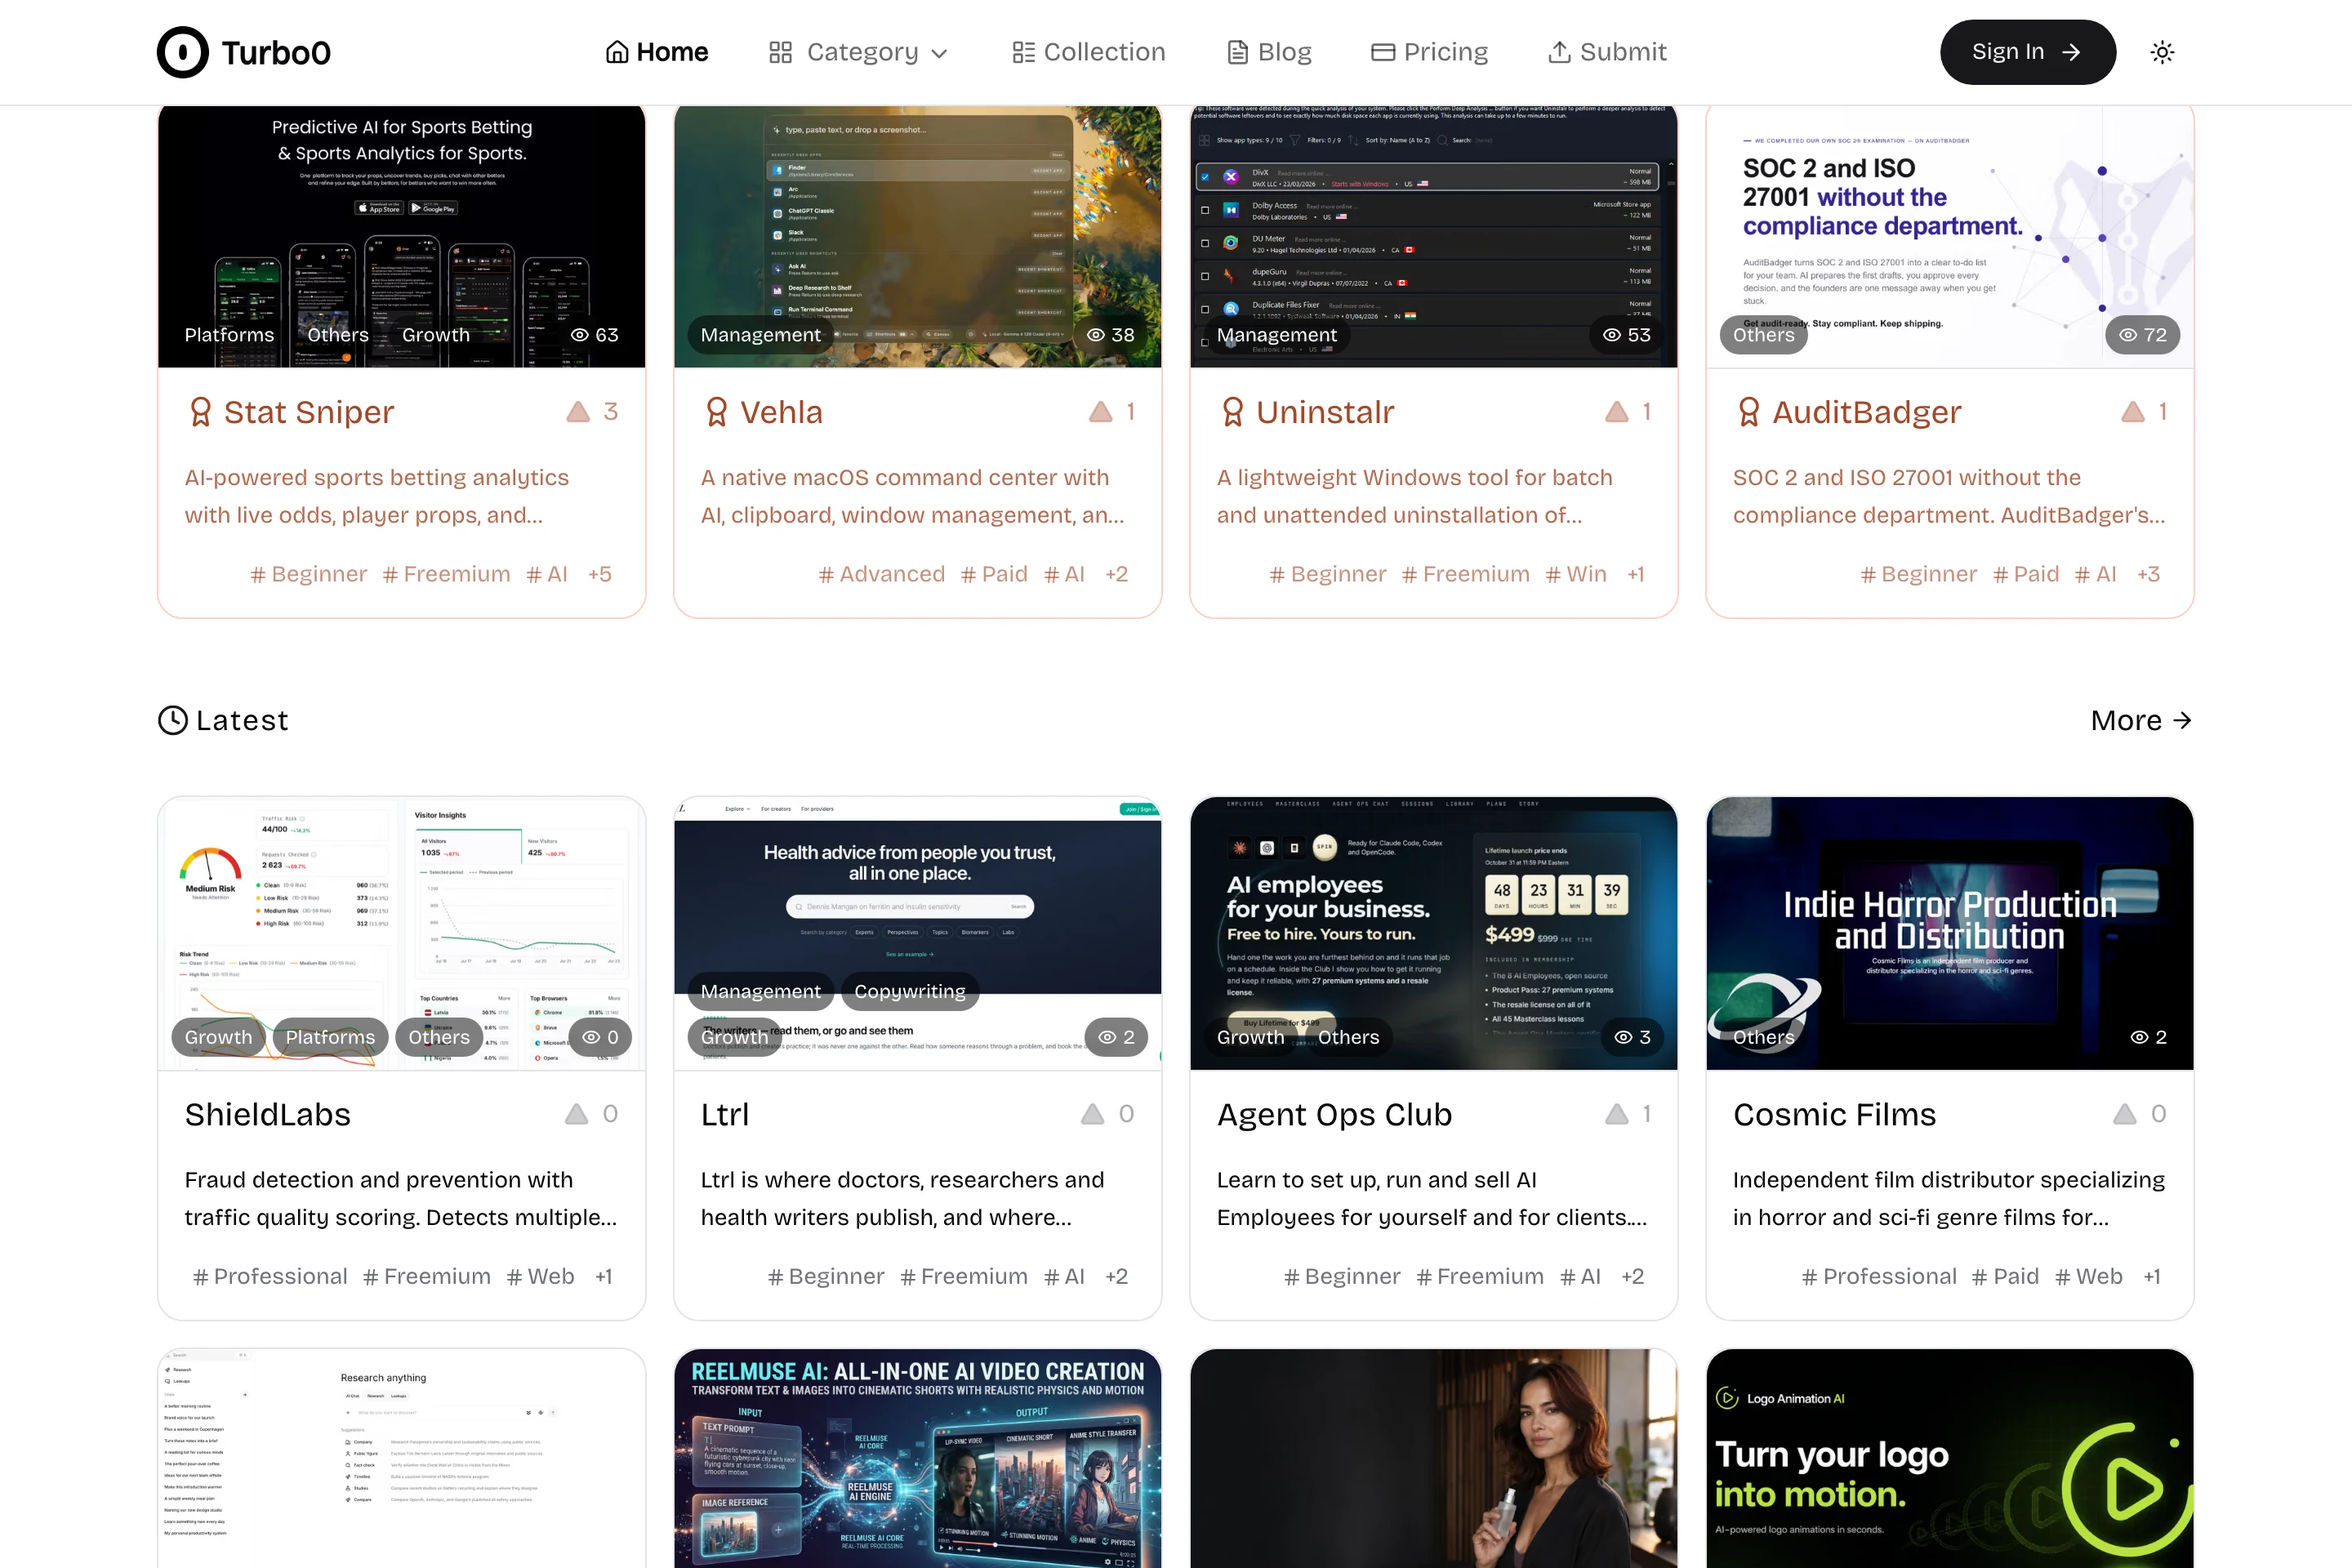
Task: Open the Agent Ops Club title link
Action: pos(1334,1114)
